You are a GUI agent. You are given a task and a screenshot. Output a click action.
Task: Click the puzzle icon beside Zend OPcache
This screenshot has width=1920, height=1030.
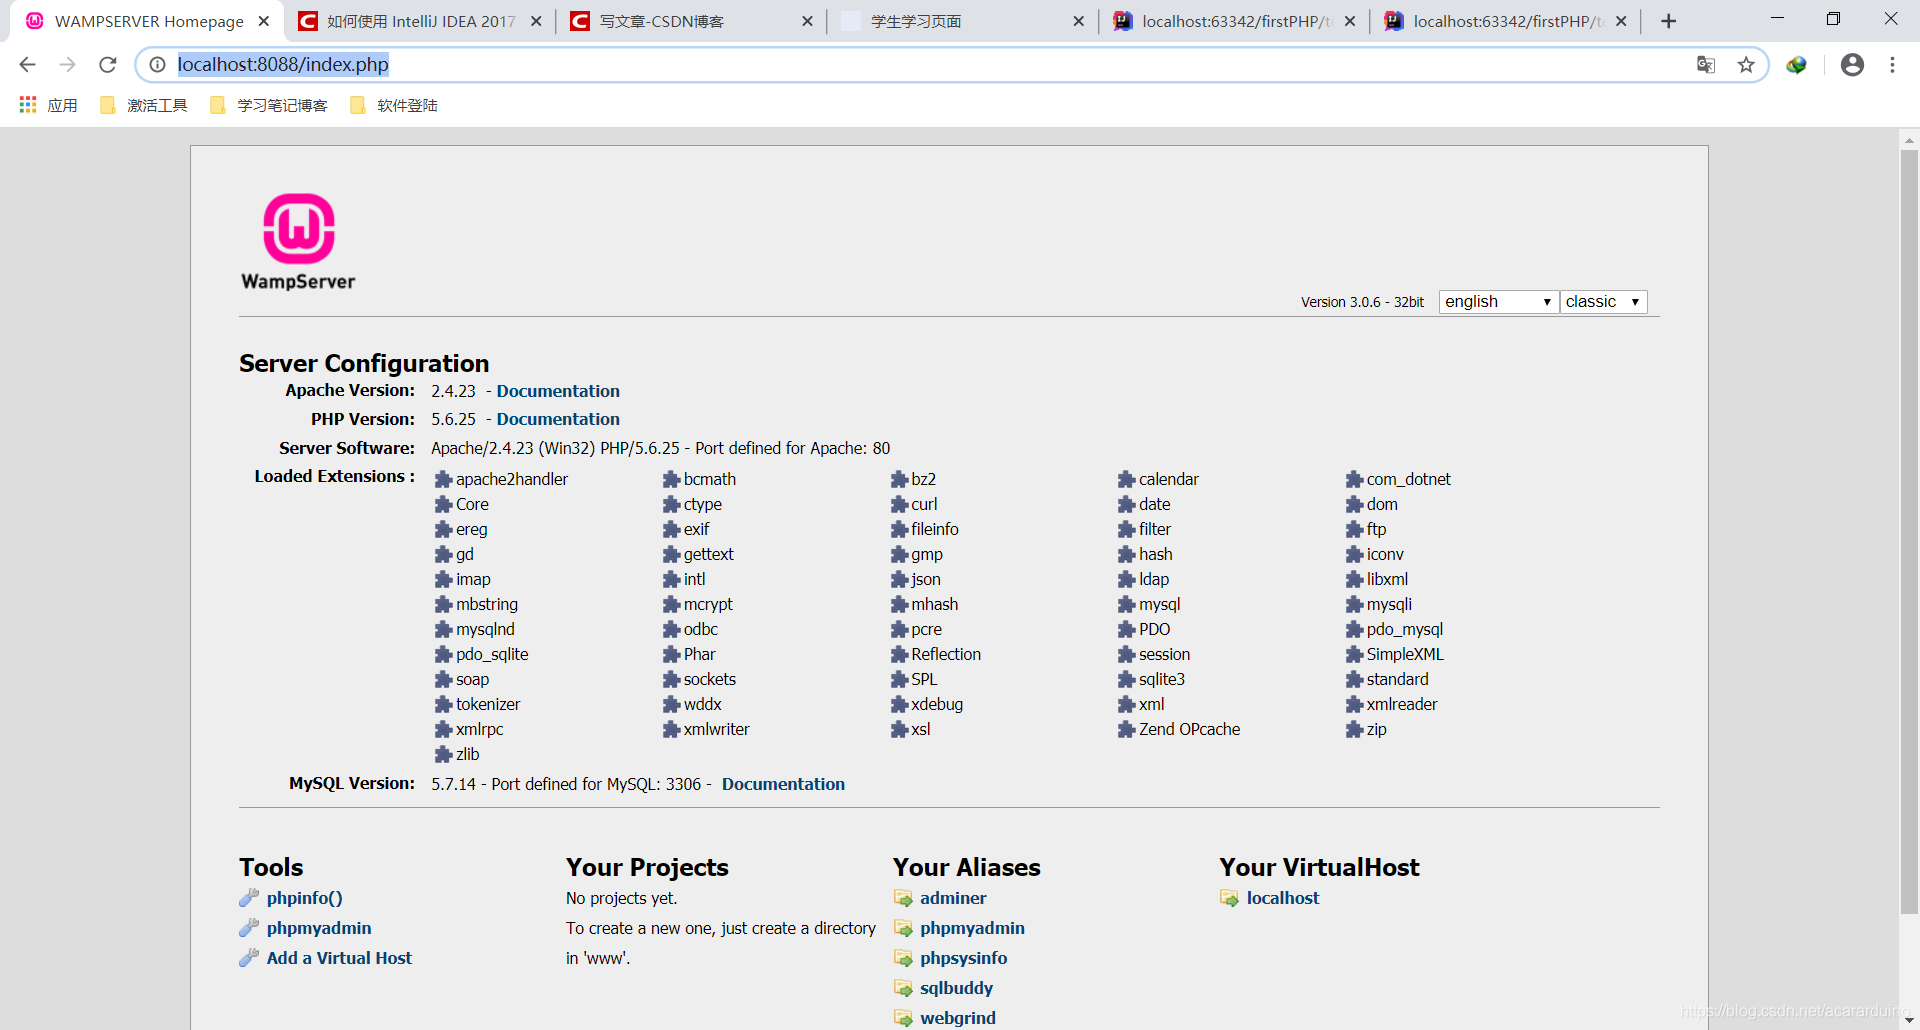1126,730
